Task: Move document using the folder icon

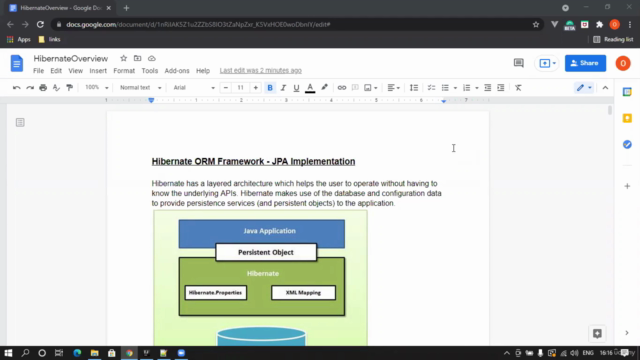Action: coord(138,58)
